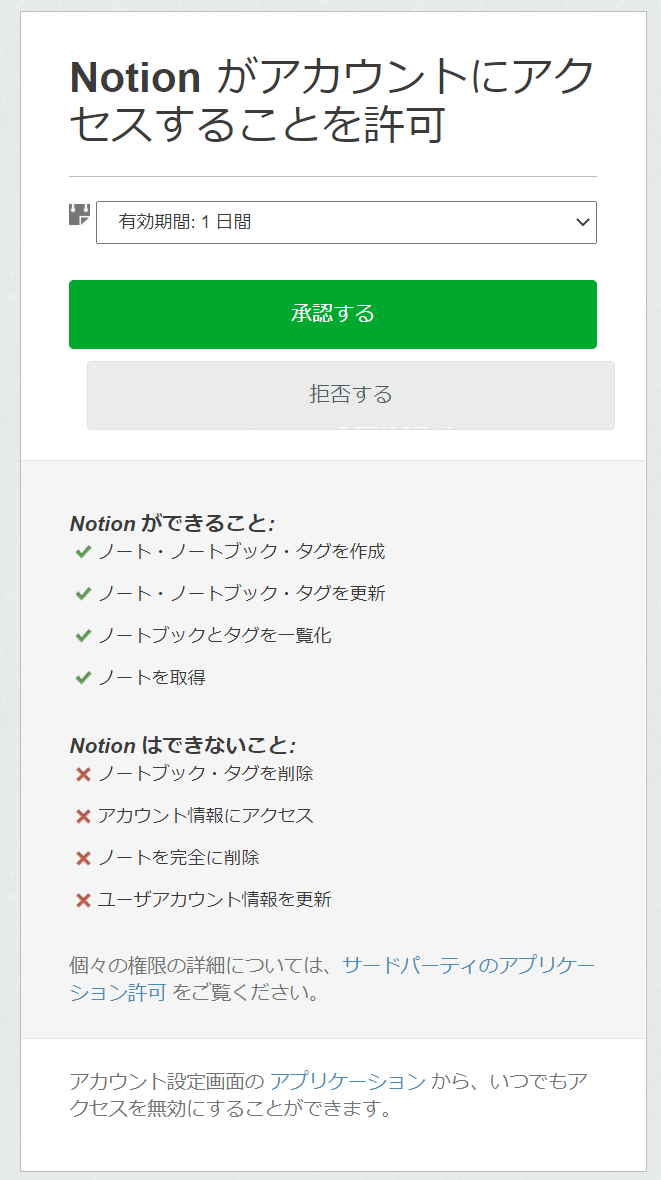This screenshot has width=661, height=1180.
Task: Click the gray 拒否する button
Action: click(x=351, y=395)
